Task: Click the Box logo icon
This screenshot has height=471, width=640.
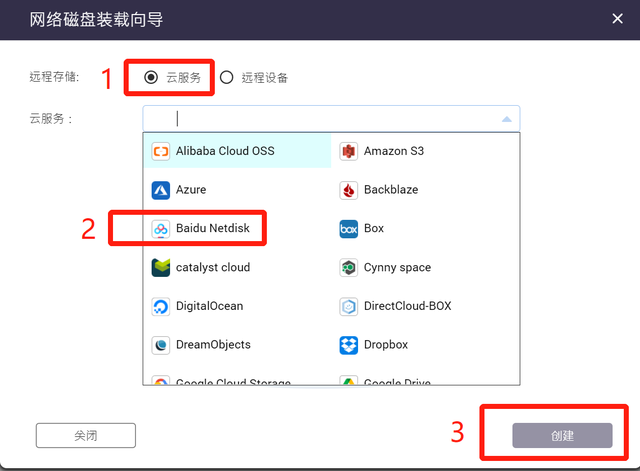Action: click(x=349, y=229)
